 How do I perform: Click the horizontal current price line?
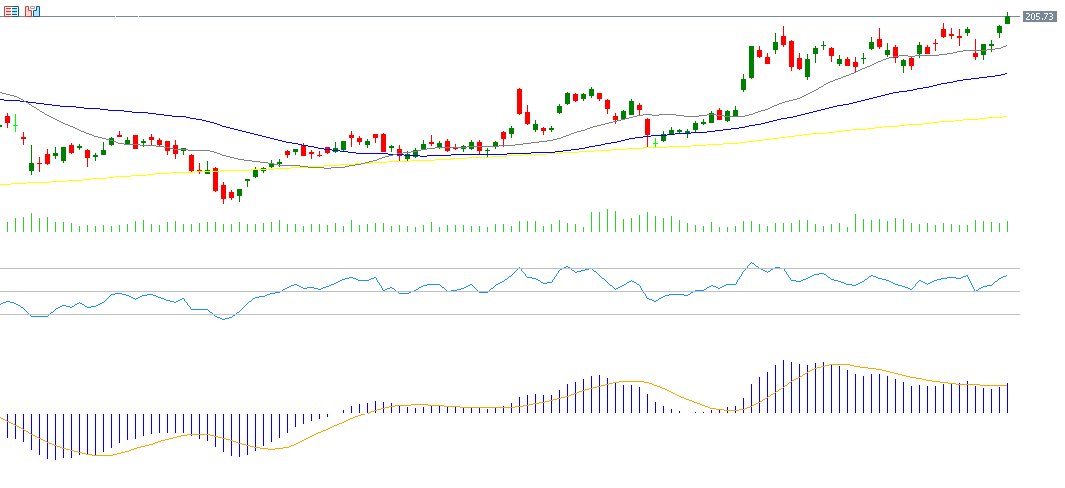tap(500, 17)
